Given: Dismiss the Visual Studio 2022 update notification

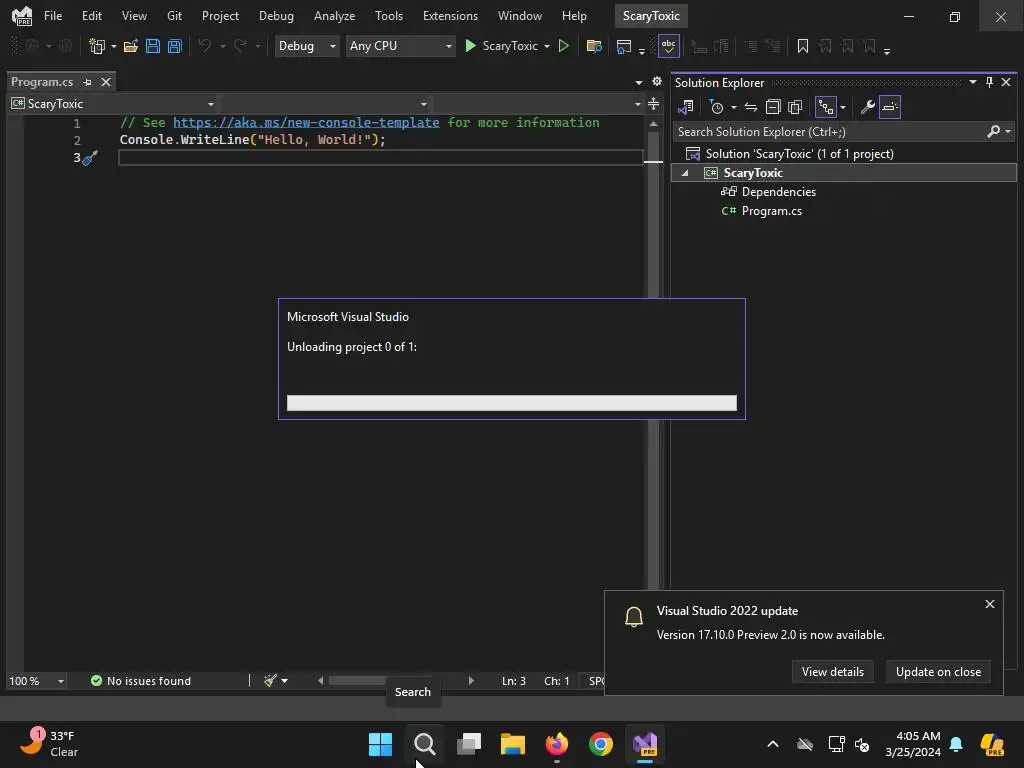Looking at the screenshot, I should pyautogui.click(x=989, y=604).
